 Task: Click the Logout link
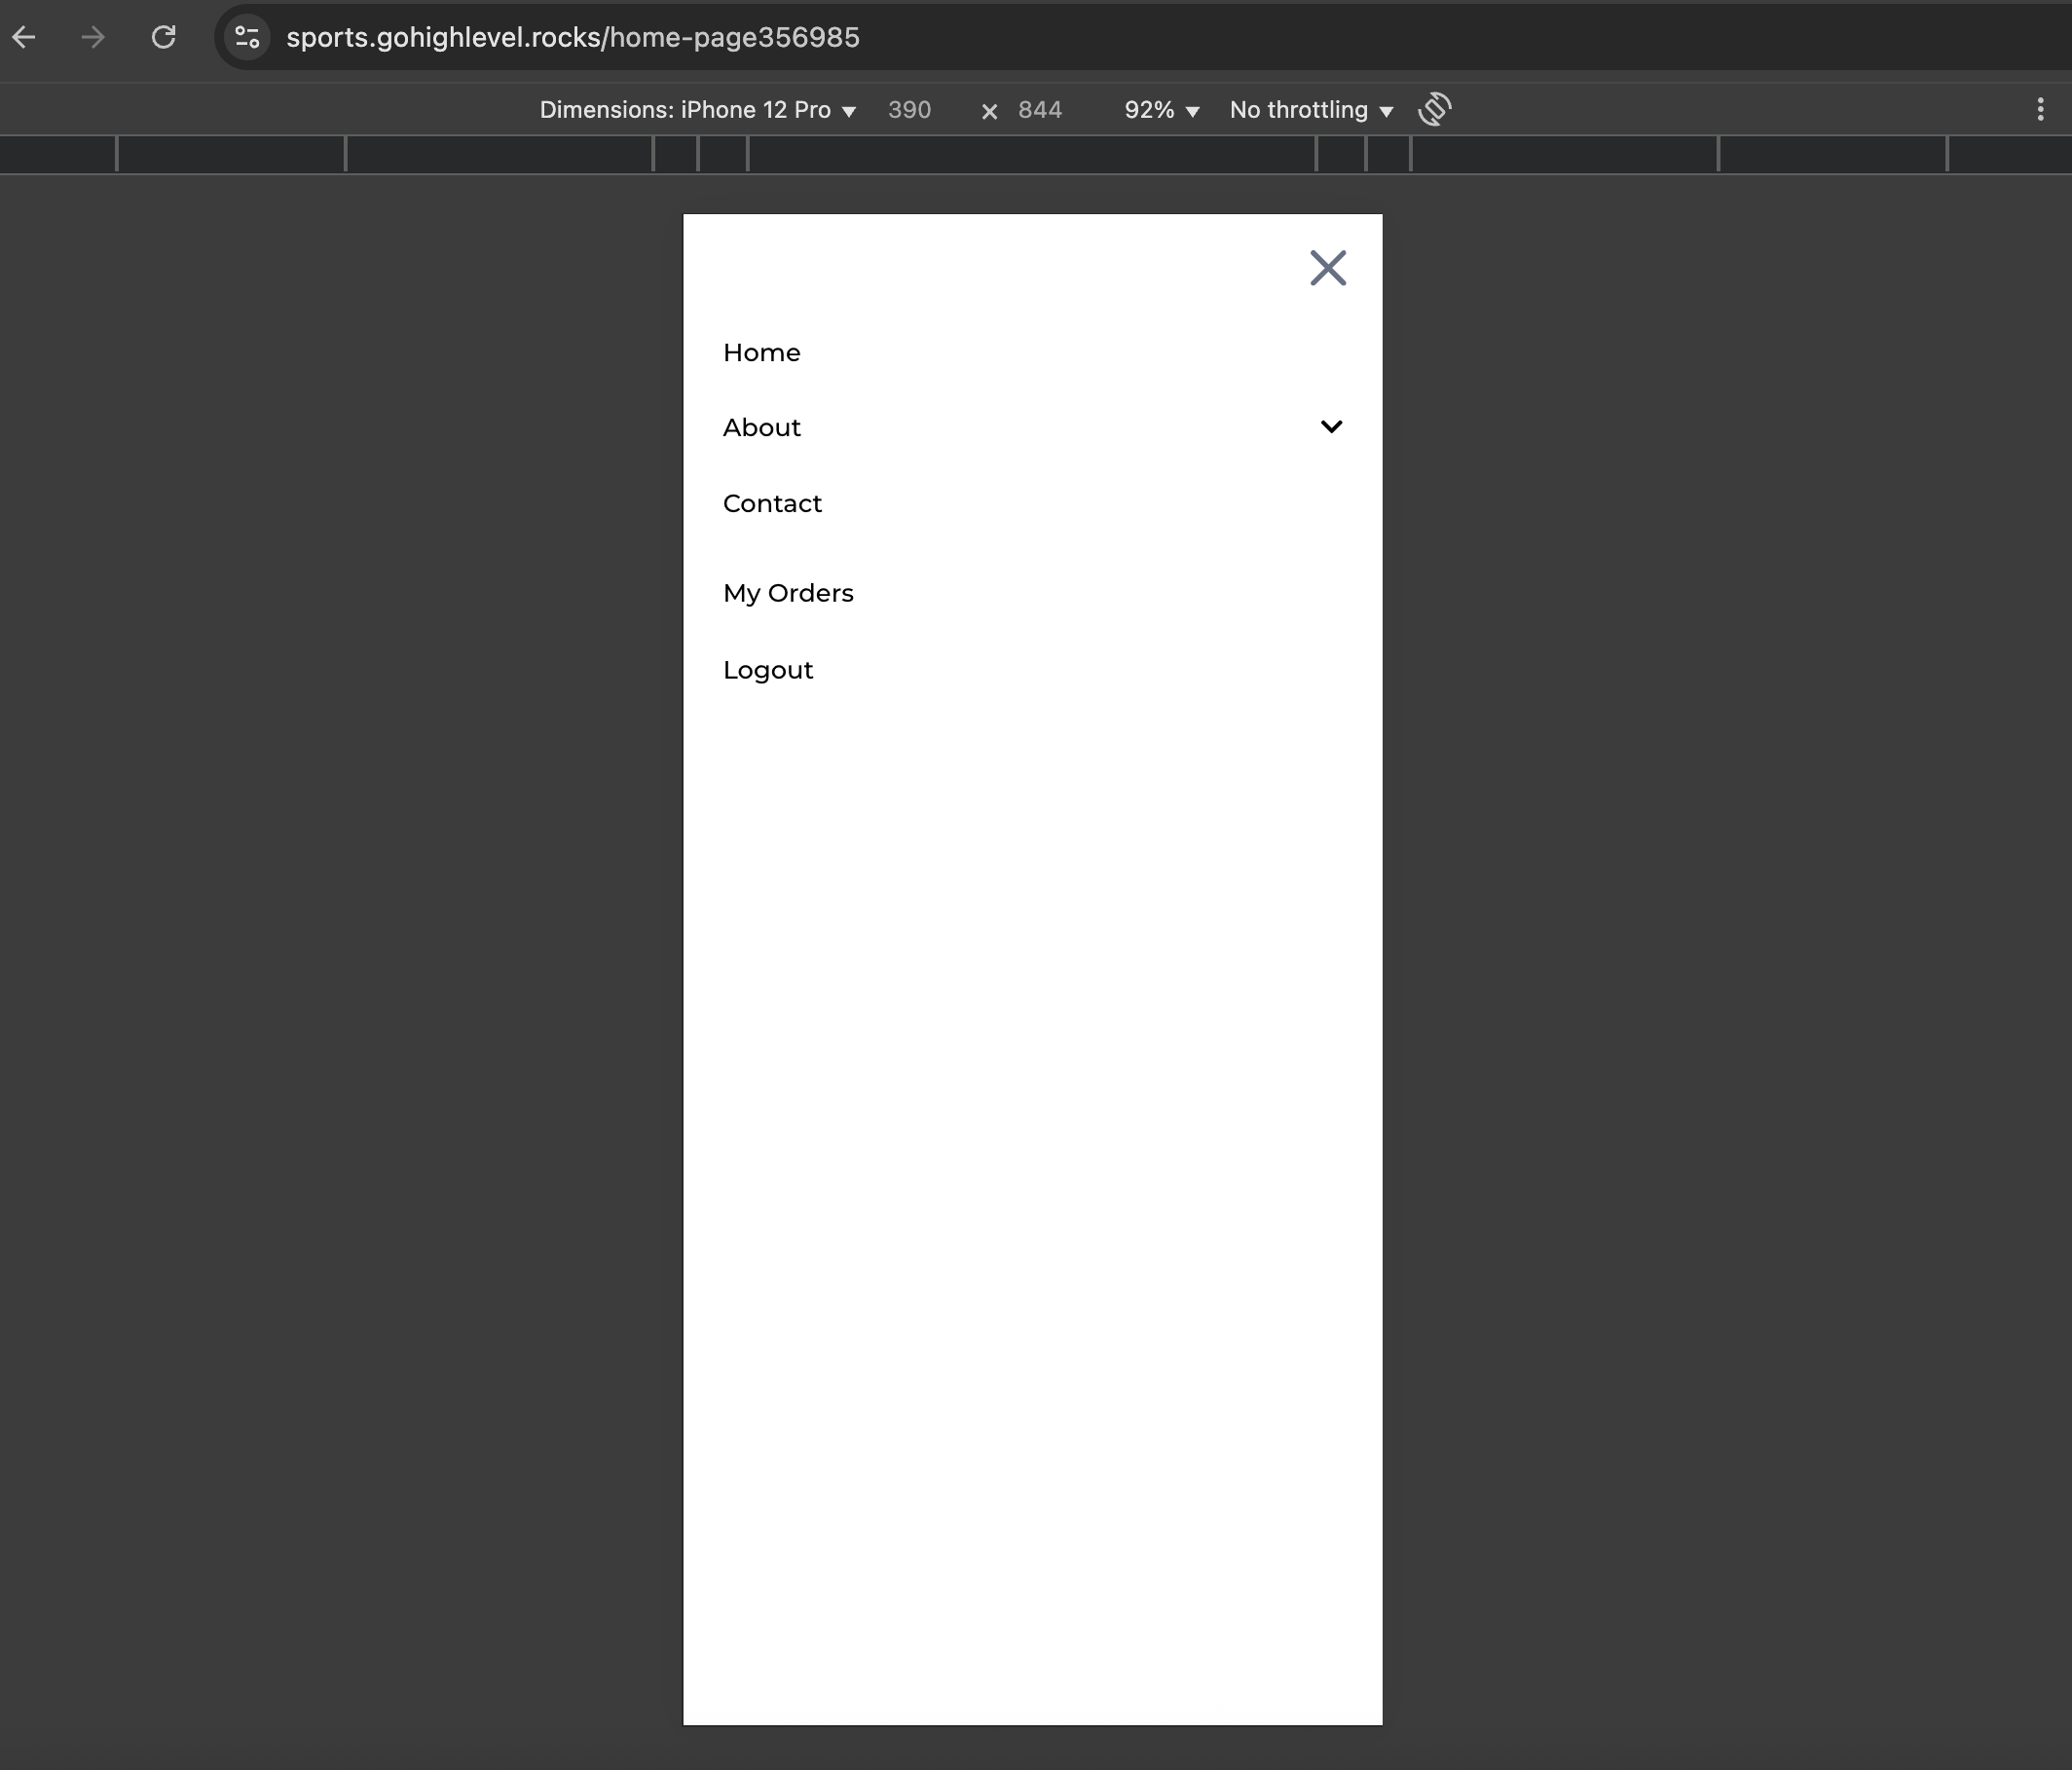767,670
